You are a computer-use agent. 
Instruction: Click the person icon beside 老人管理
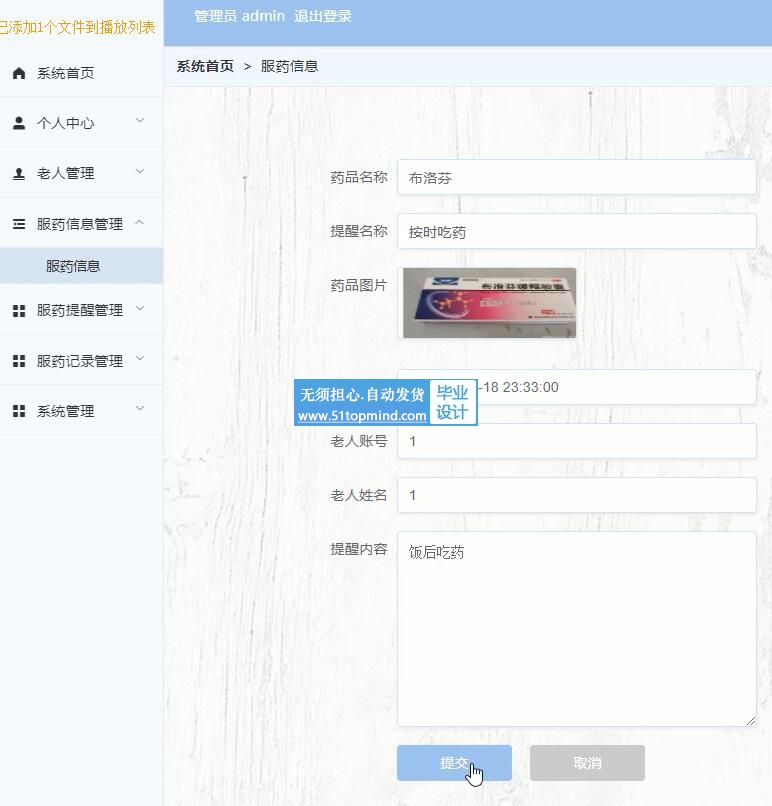point(19,173)
